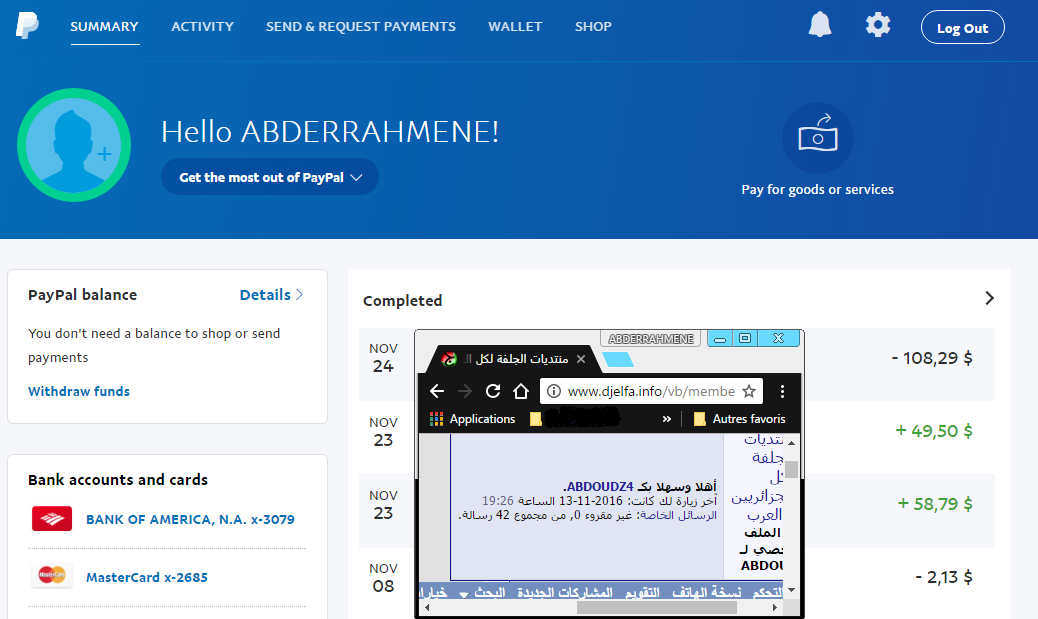Viewport: 1038px width, 619px height.
Task: Open the البحث dropdown in forum navbar
Action: pyautogui.click(x=483, y=593)
